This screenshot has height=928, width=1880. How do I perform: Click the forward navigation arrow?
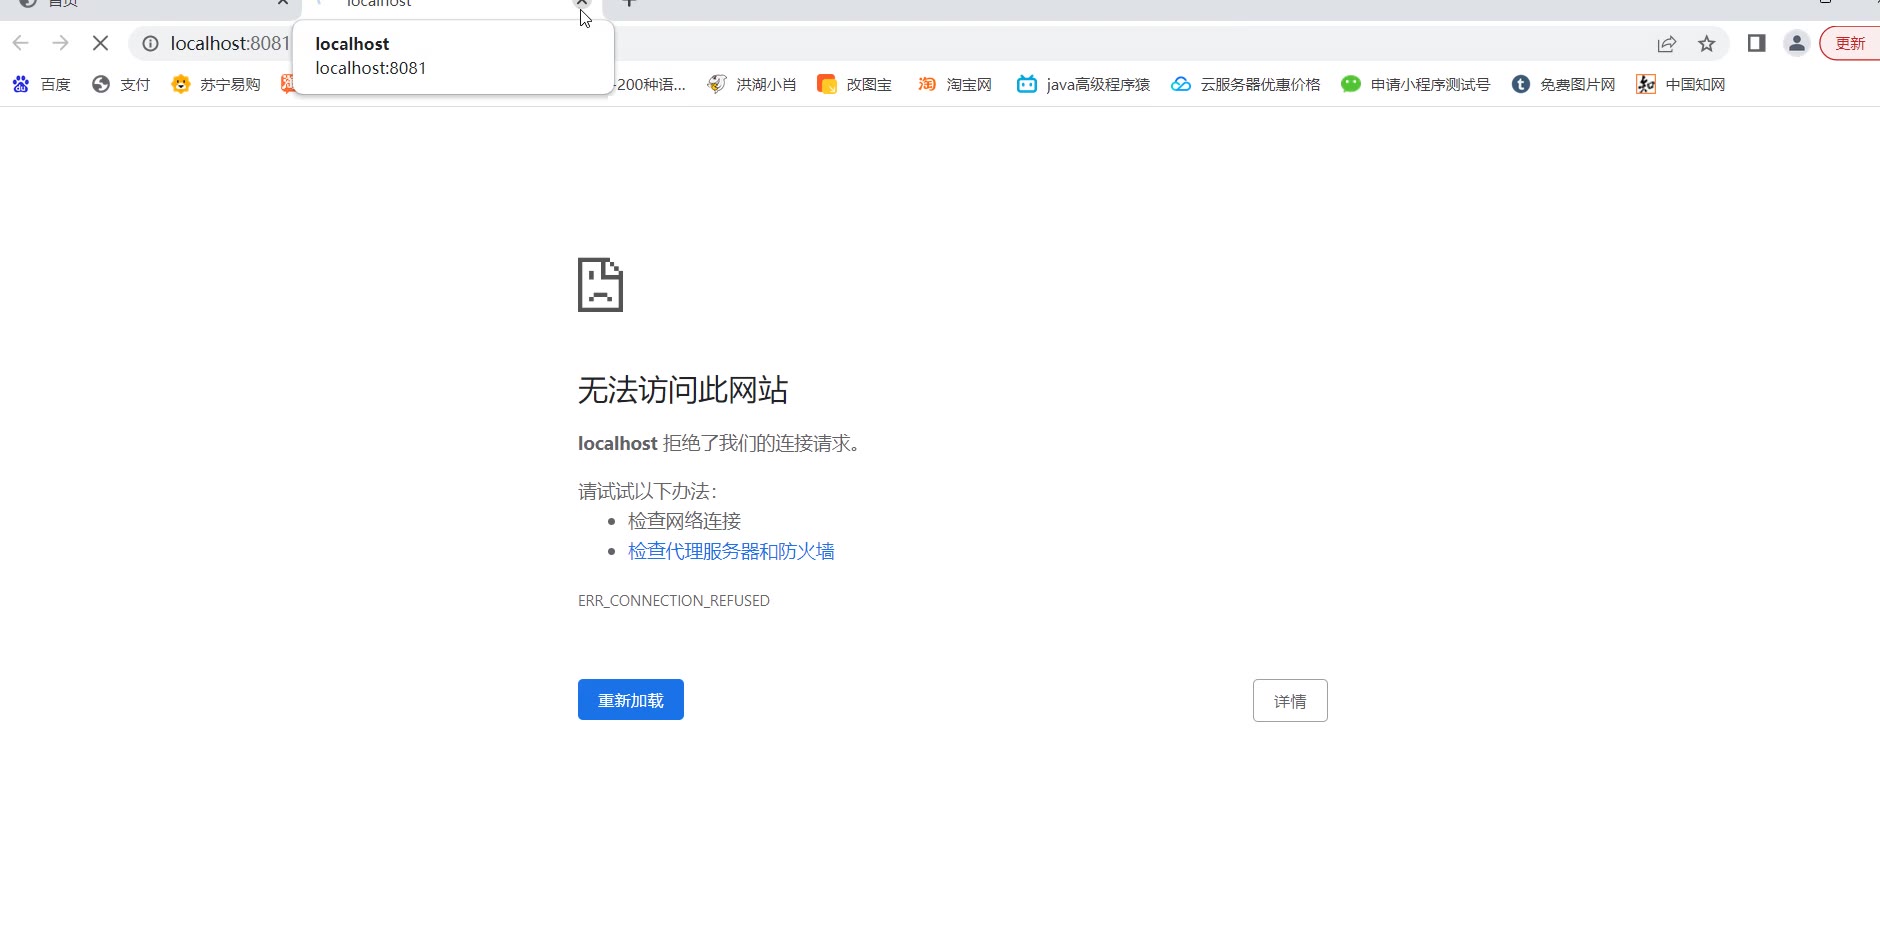(61, 43)
